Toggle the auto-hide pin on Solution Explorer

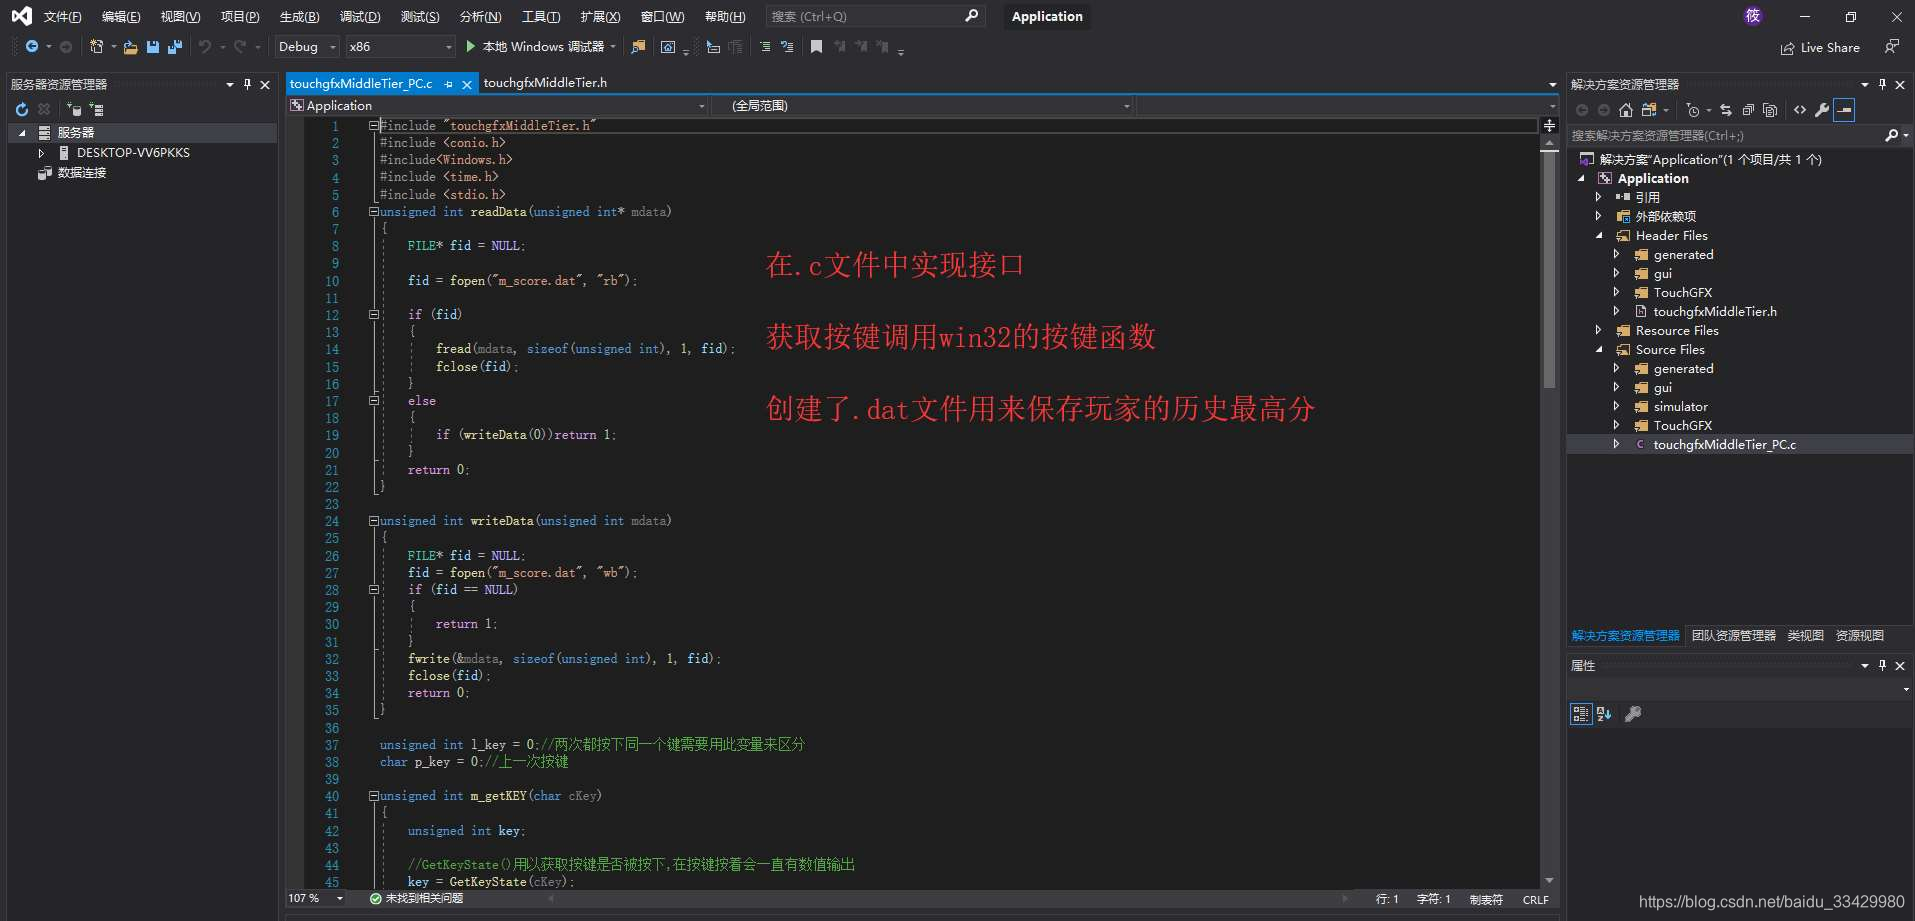[1882, 85]
